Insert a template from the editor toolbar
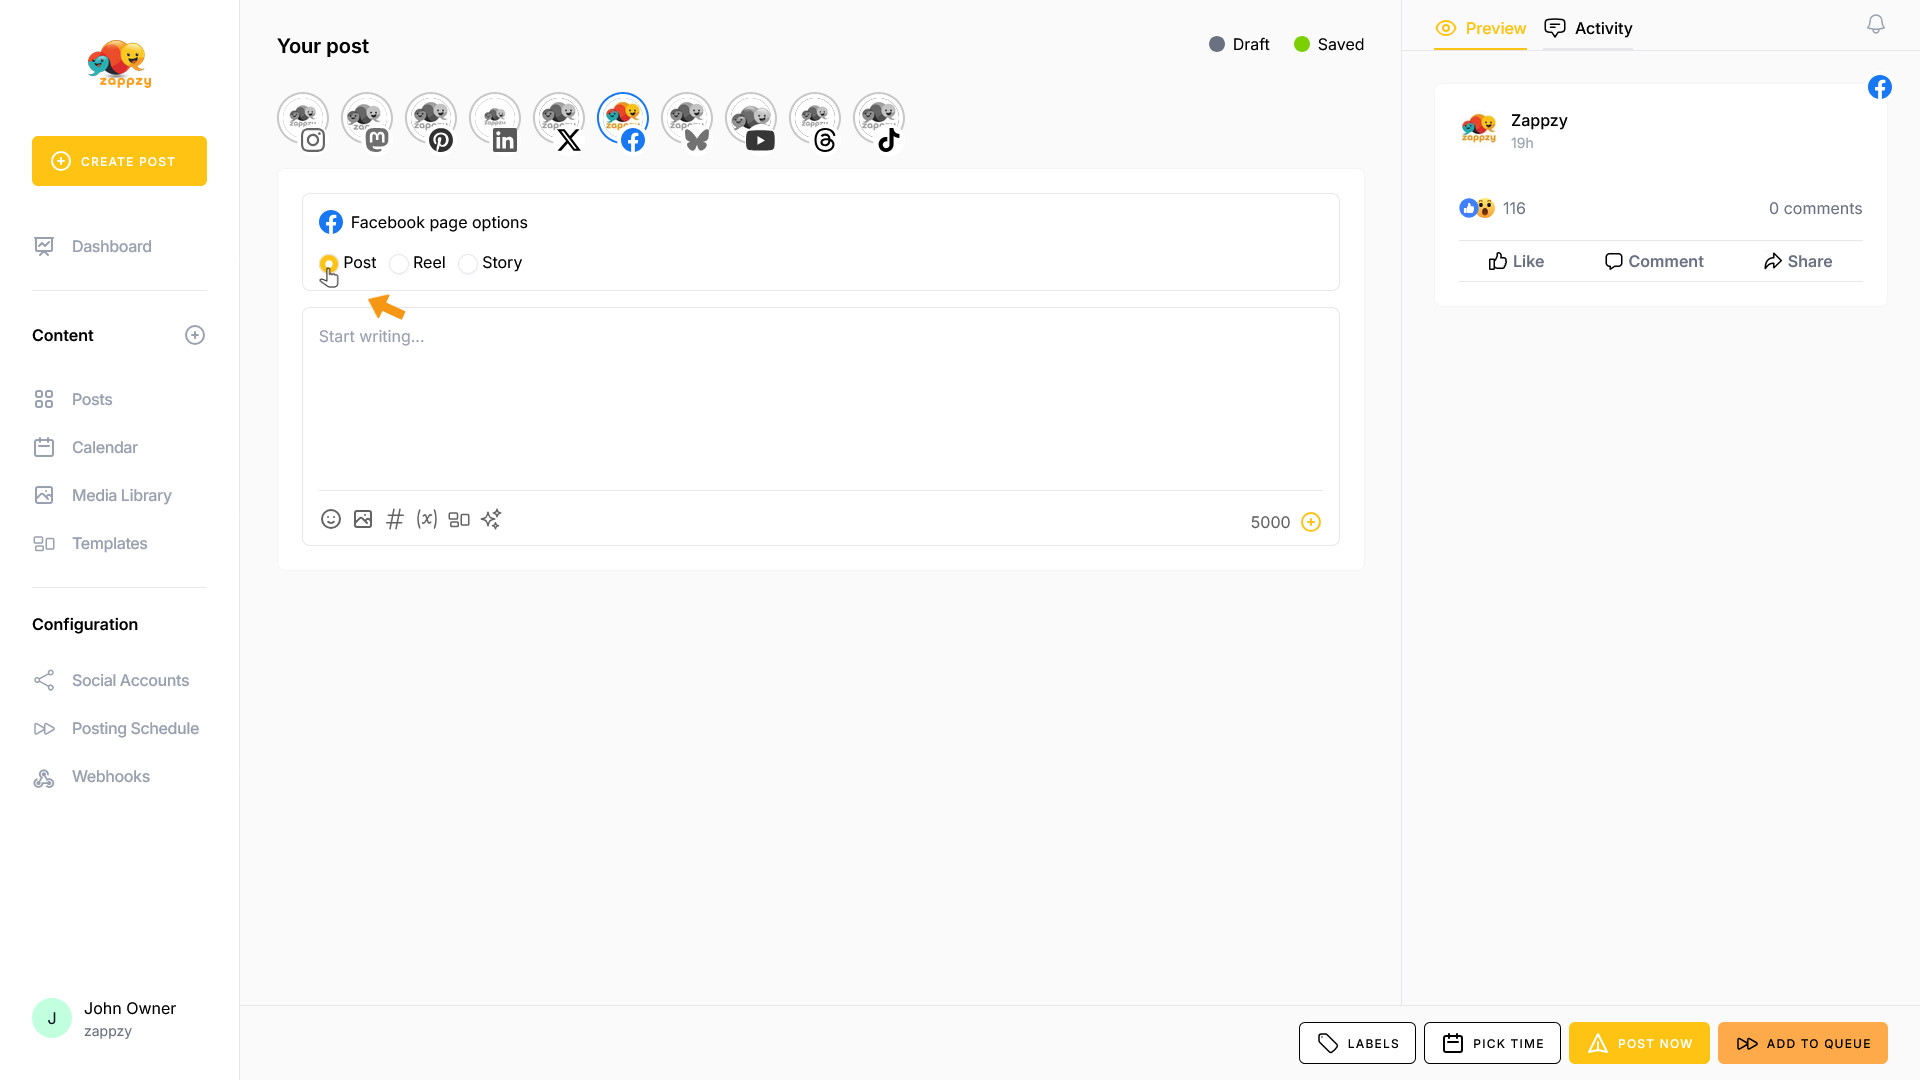Viewport: 1920px width, 1080px height. [x=459, y=519]
